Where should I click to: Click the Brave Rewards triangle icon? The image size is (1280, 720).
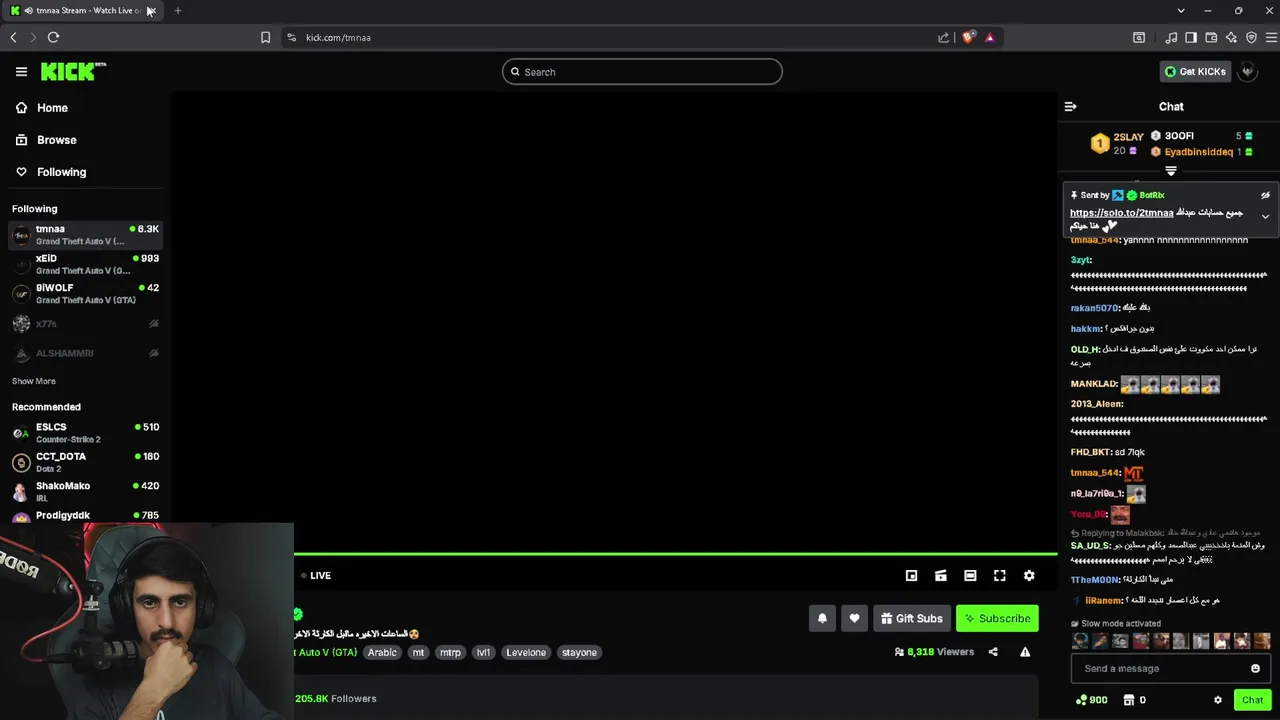pyautogui.click(x=990, y=37)
